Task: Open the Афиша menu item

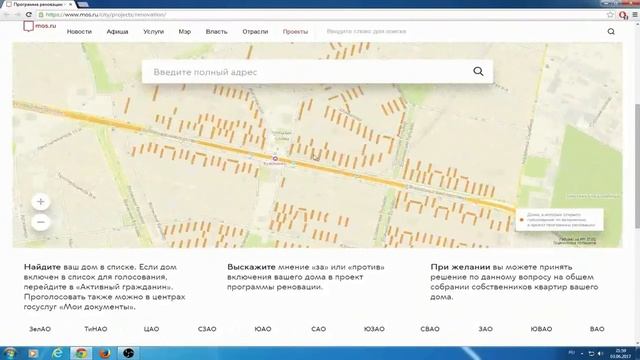Action: point(117,31)
